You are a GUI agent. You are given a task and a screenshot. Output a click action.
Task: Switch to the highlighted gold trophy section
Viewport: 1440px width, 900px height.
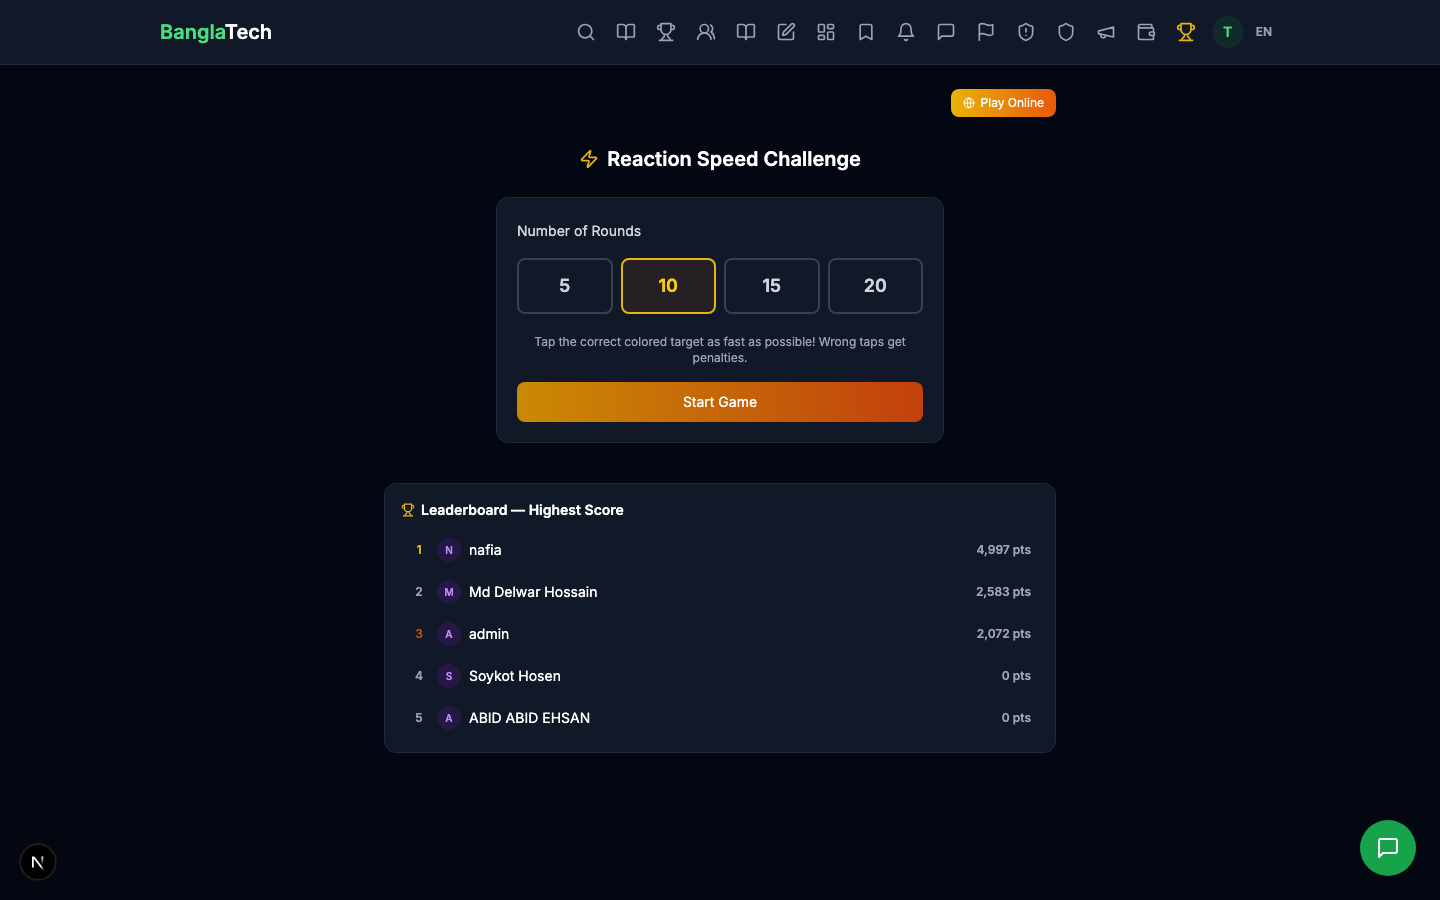(x=1186, y=32)
